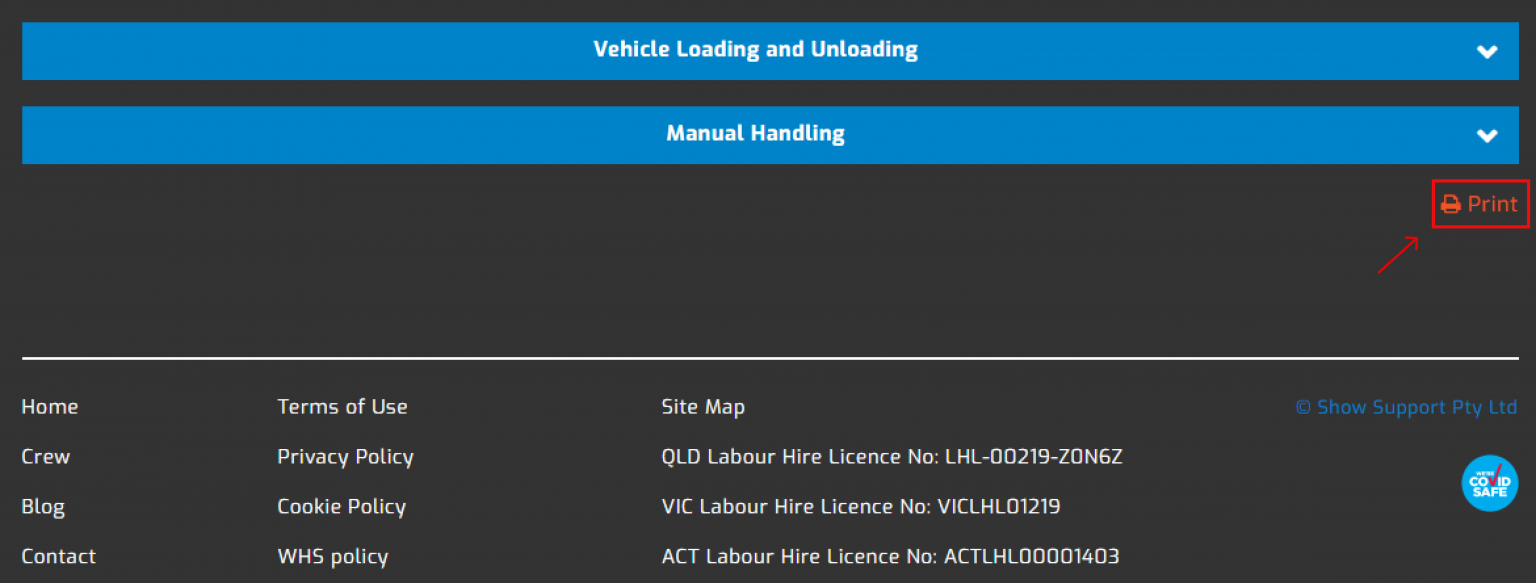Select the WHS policy link

pyautogui.click(x=332, y=557)
